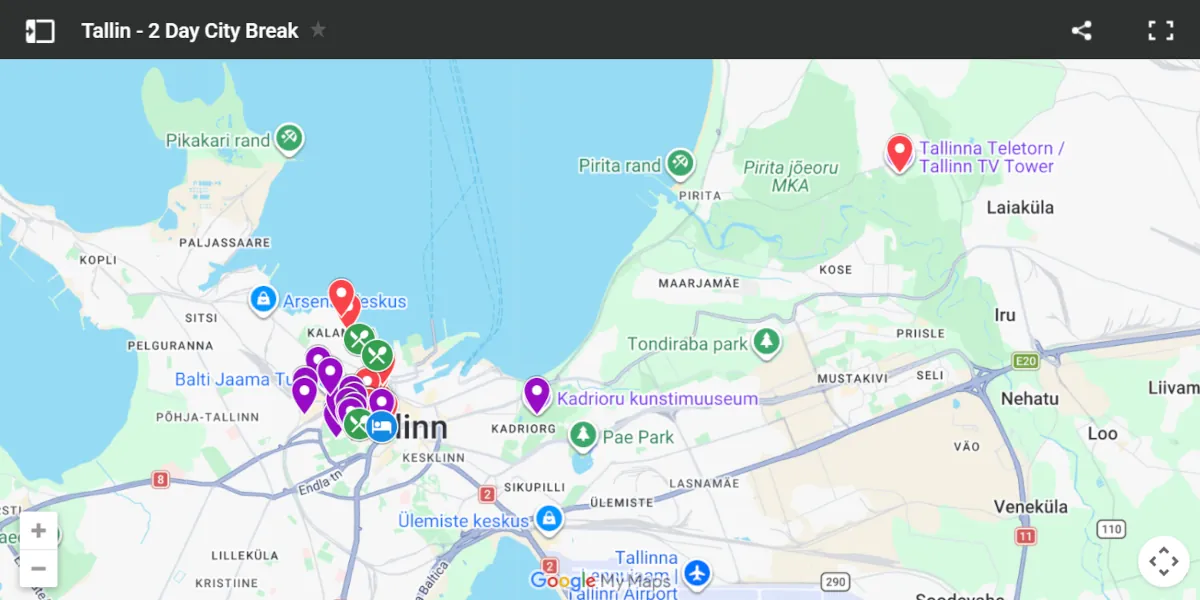
Task: Click the Nehatu place name
Action: [1030, 399]
